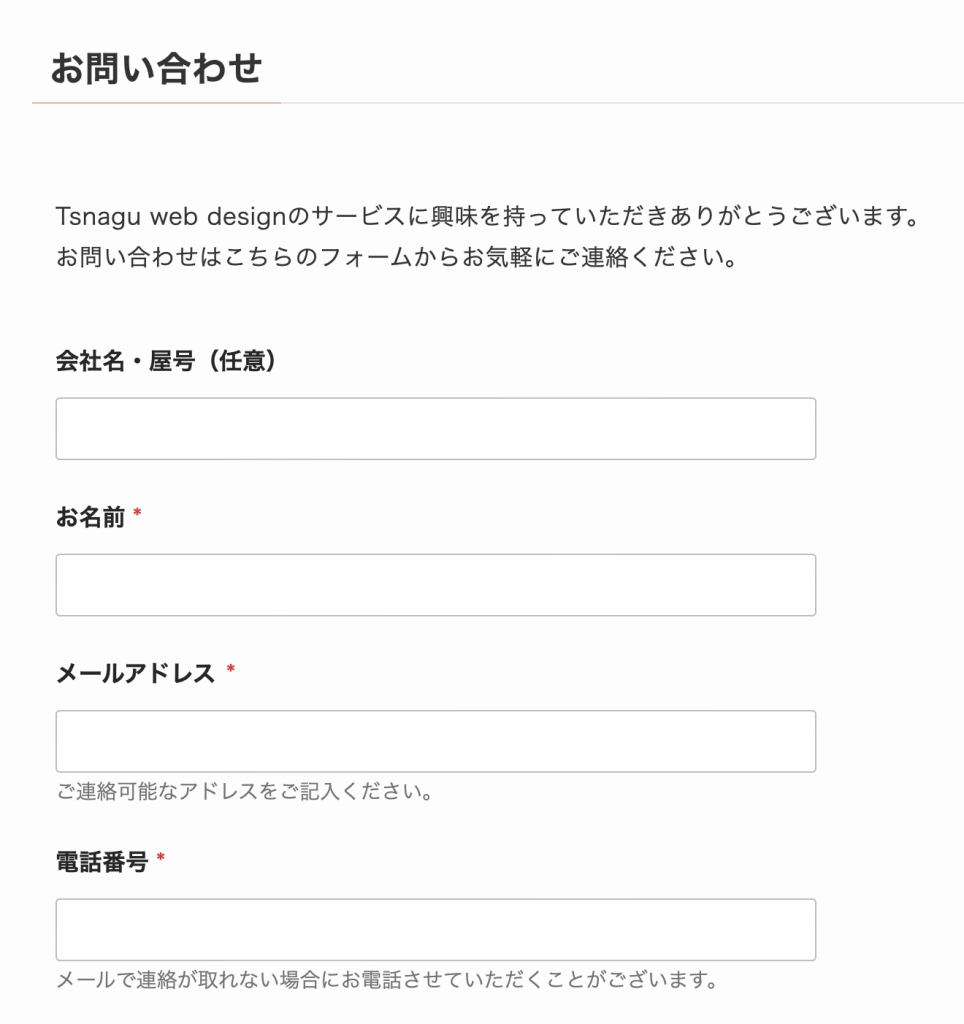The width and height of the screenshot is (964, 1024).
Task: Click the gray divider line right of the heading
Action: pos(620,103)
